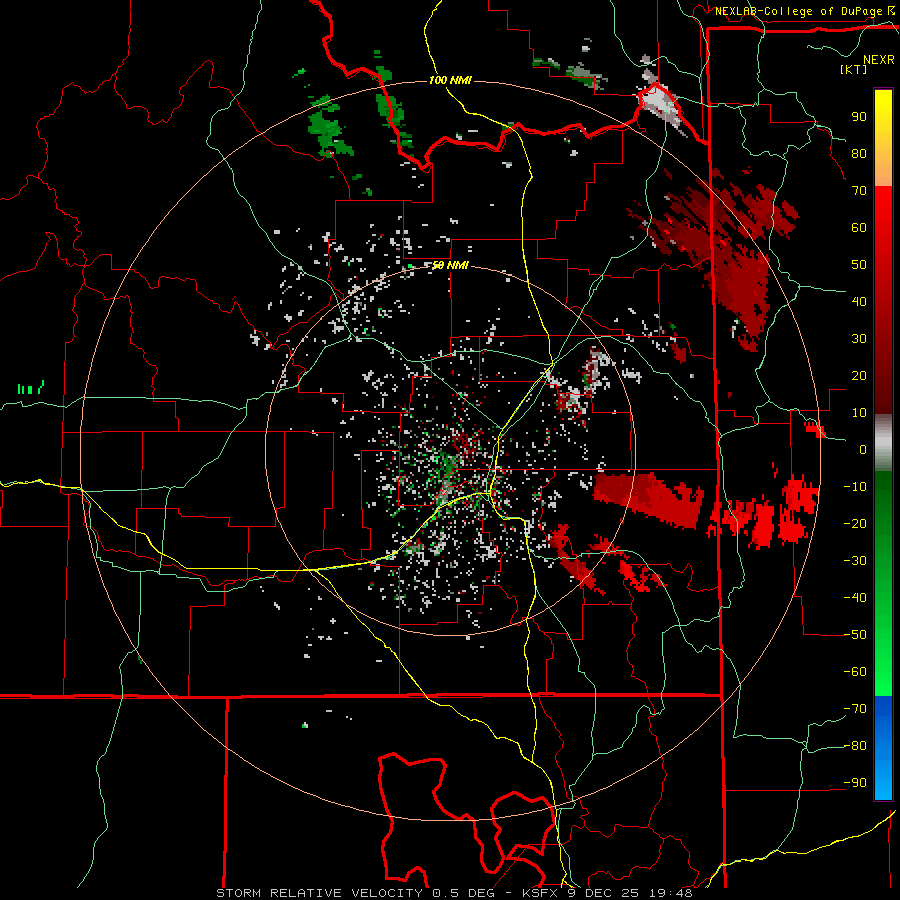This screenshot has height=900, width=900.
Task: Click the -60 label on velocity scale
Action: [855, 672]
